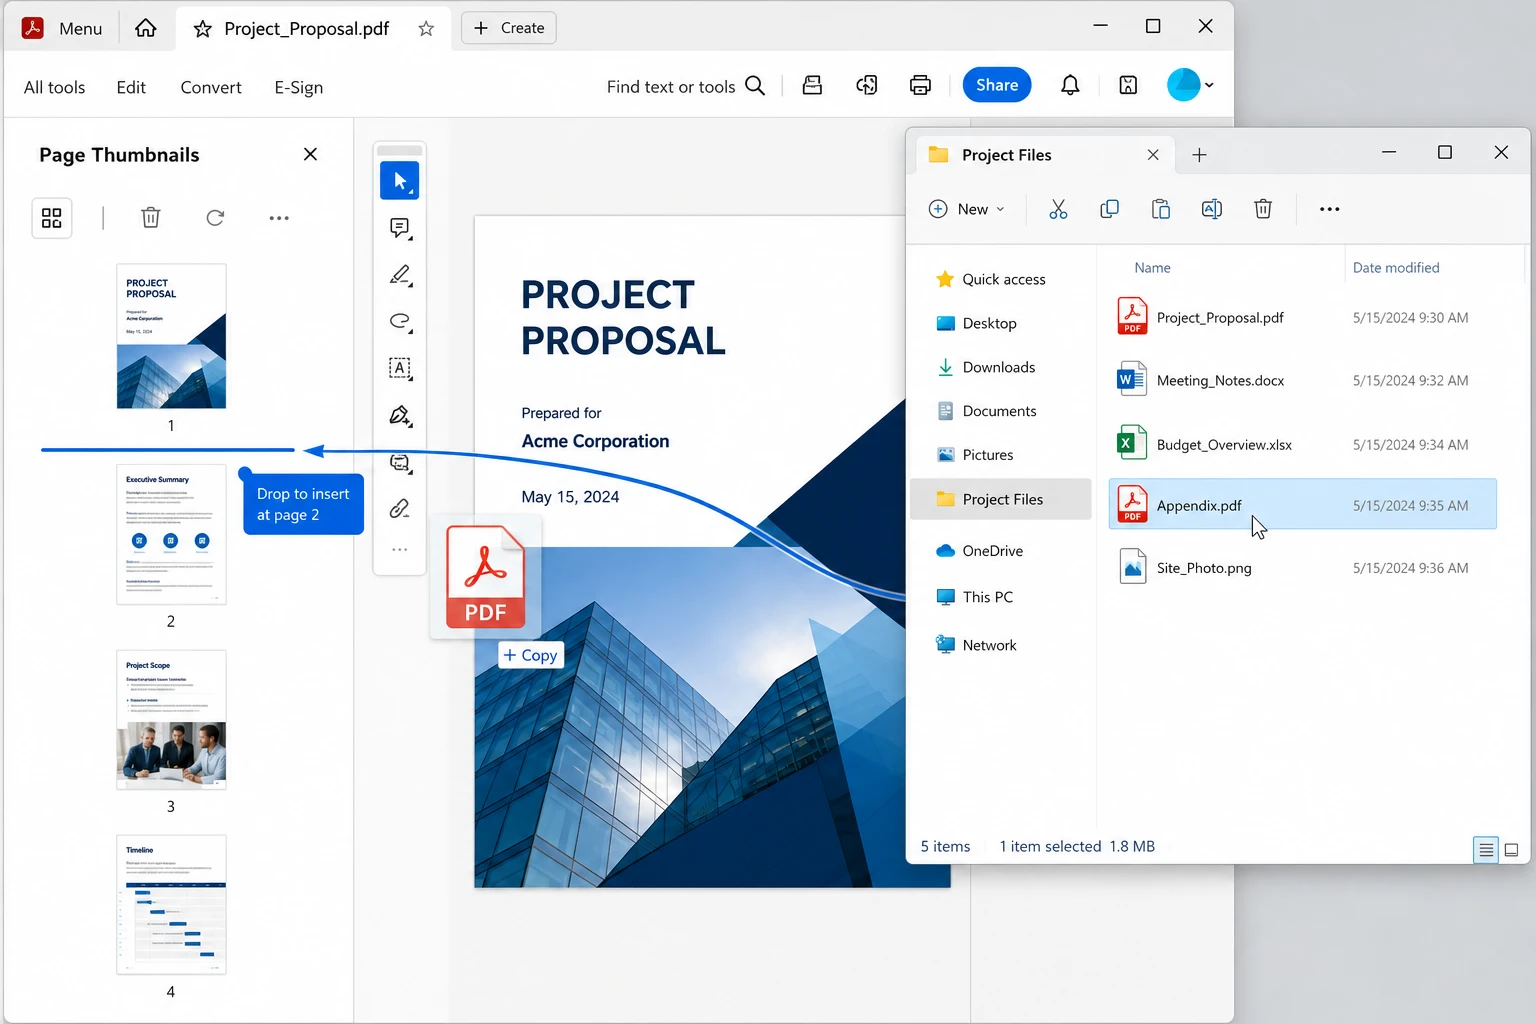Go to Acrobat Home icon
The height and width of the screenshot is (1024, 1536).
click(x=146, y=28)
